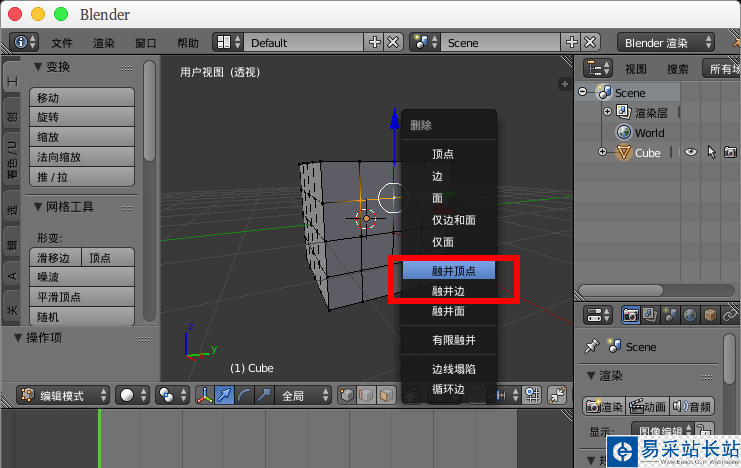This screenshot has width=741, height=468.
Task: Collapse the 网格工具 panel triangle
Action: point(38,207)
